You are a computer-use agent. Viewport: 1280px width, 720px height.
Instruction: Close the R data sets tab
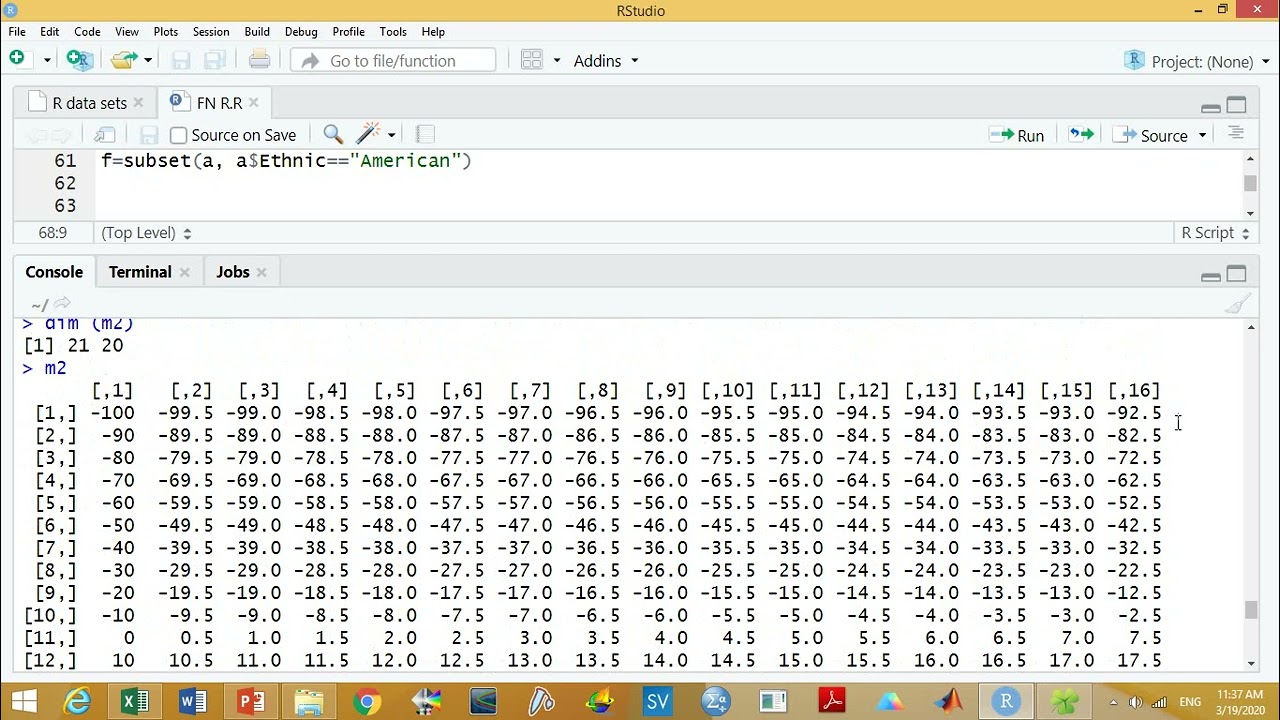click(x=138, y=103)
